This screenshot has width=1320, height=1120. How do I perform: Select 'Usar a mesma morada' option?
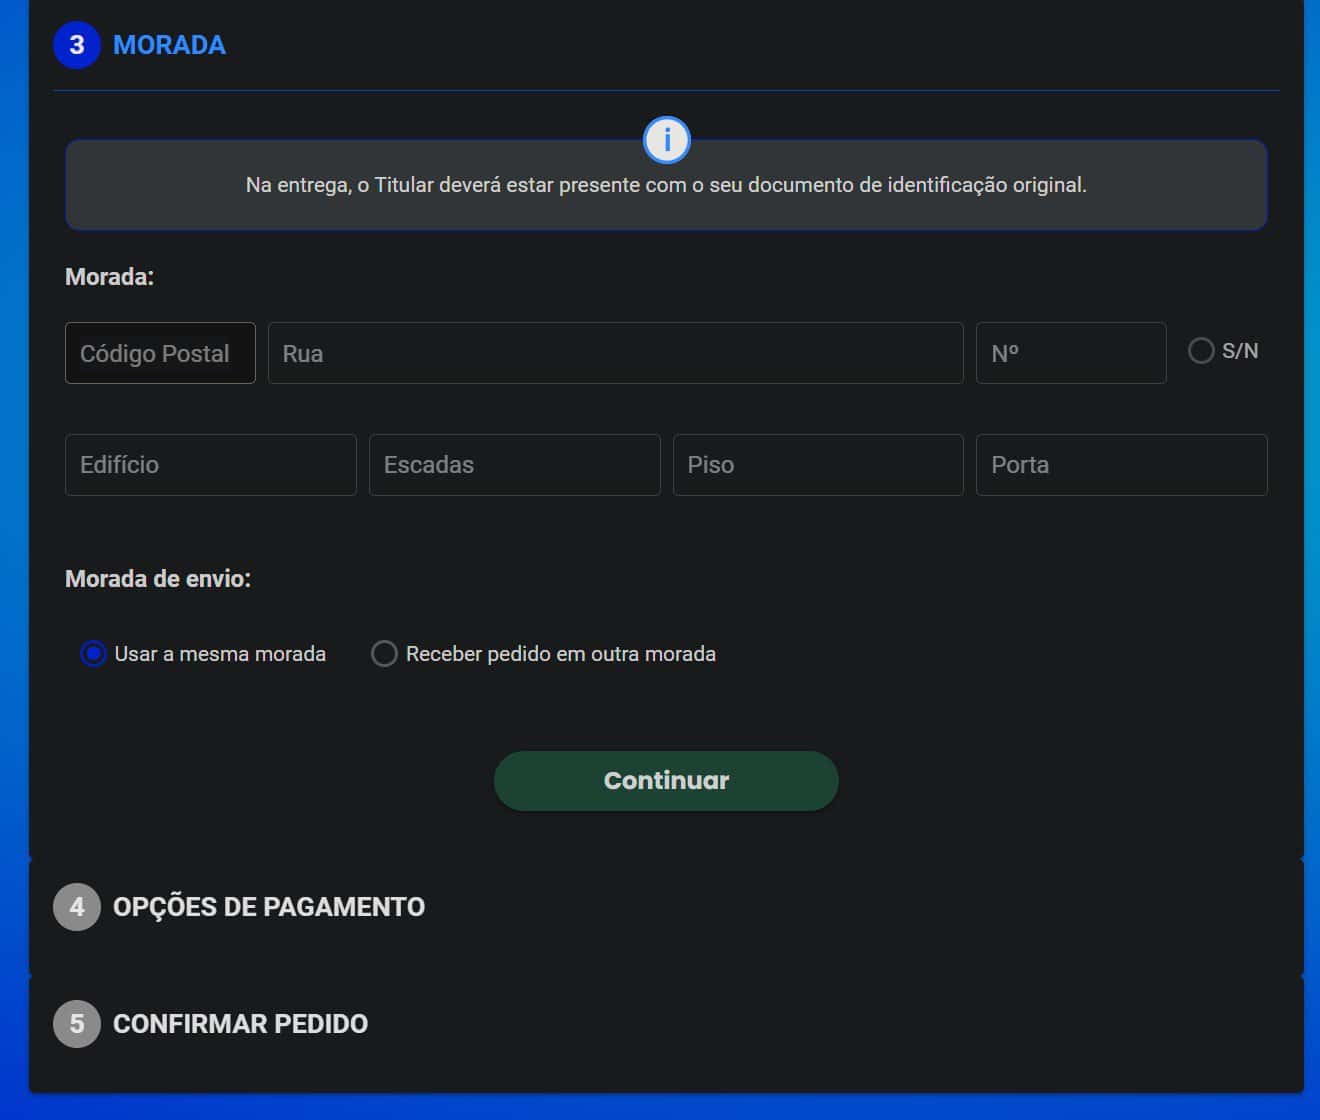pyautogui.click(x=93, y=654)
